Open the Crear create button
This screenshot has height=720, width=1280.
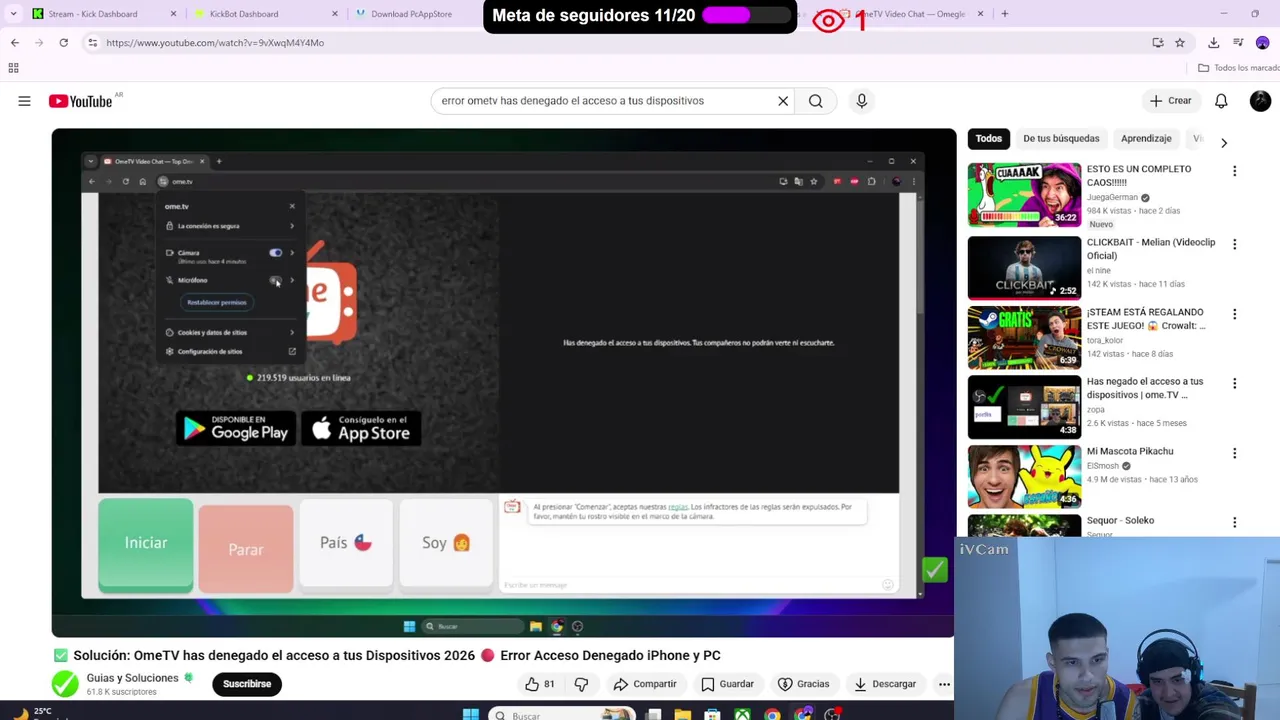click(x=1170, y=101)
